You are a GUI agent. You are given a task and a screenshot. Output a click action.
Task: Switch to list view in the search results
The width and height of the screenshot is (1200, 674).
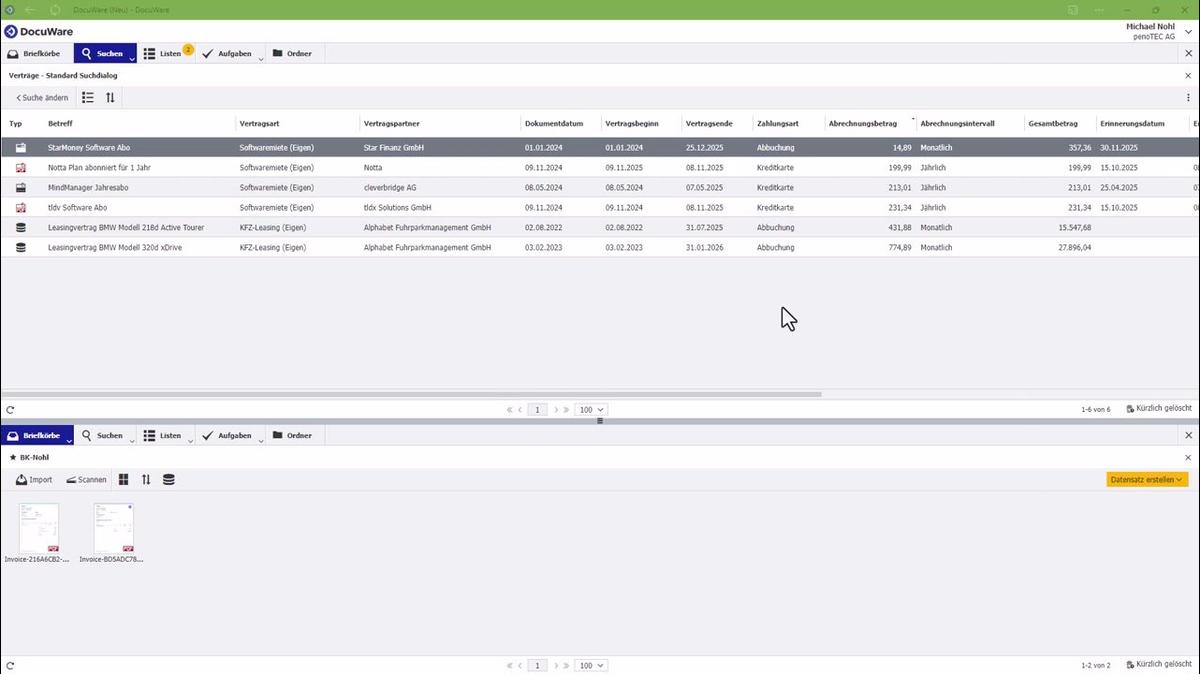[88, 97]
